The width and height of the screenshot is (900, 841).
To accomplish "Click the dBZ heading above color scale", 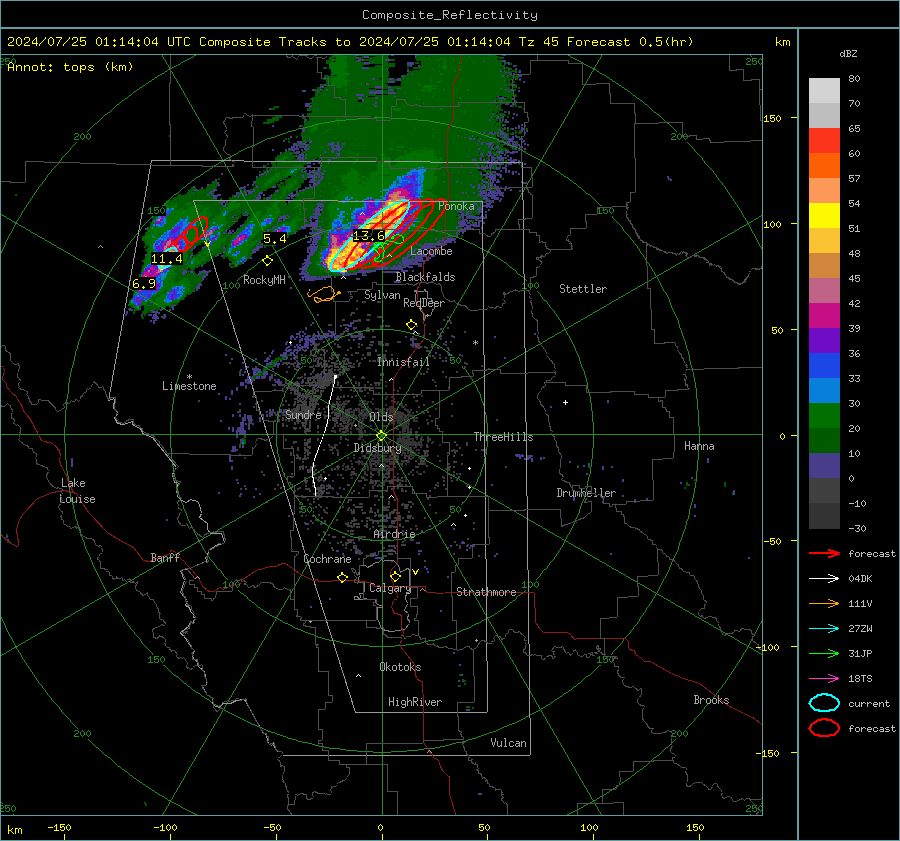I will tap(848, 54).
